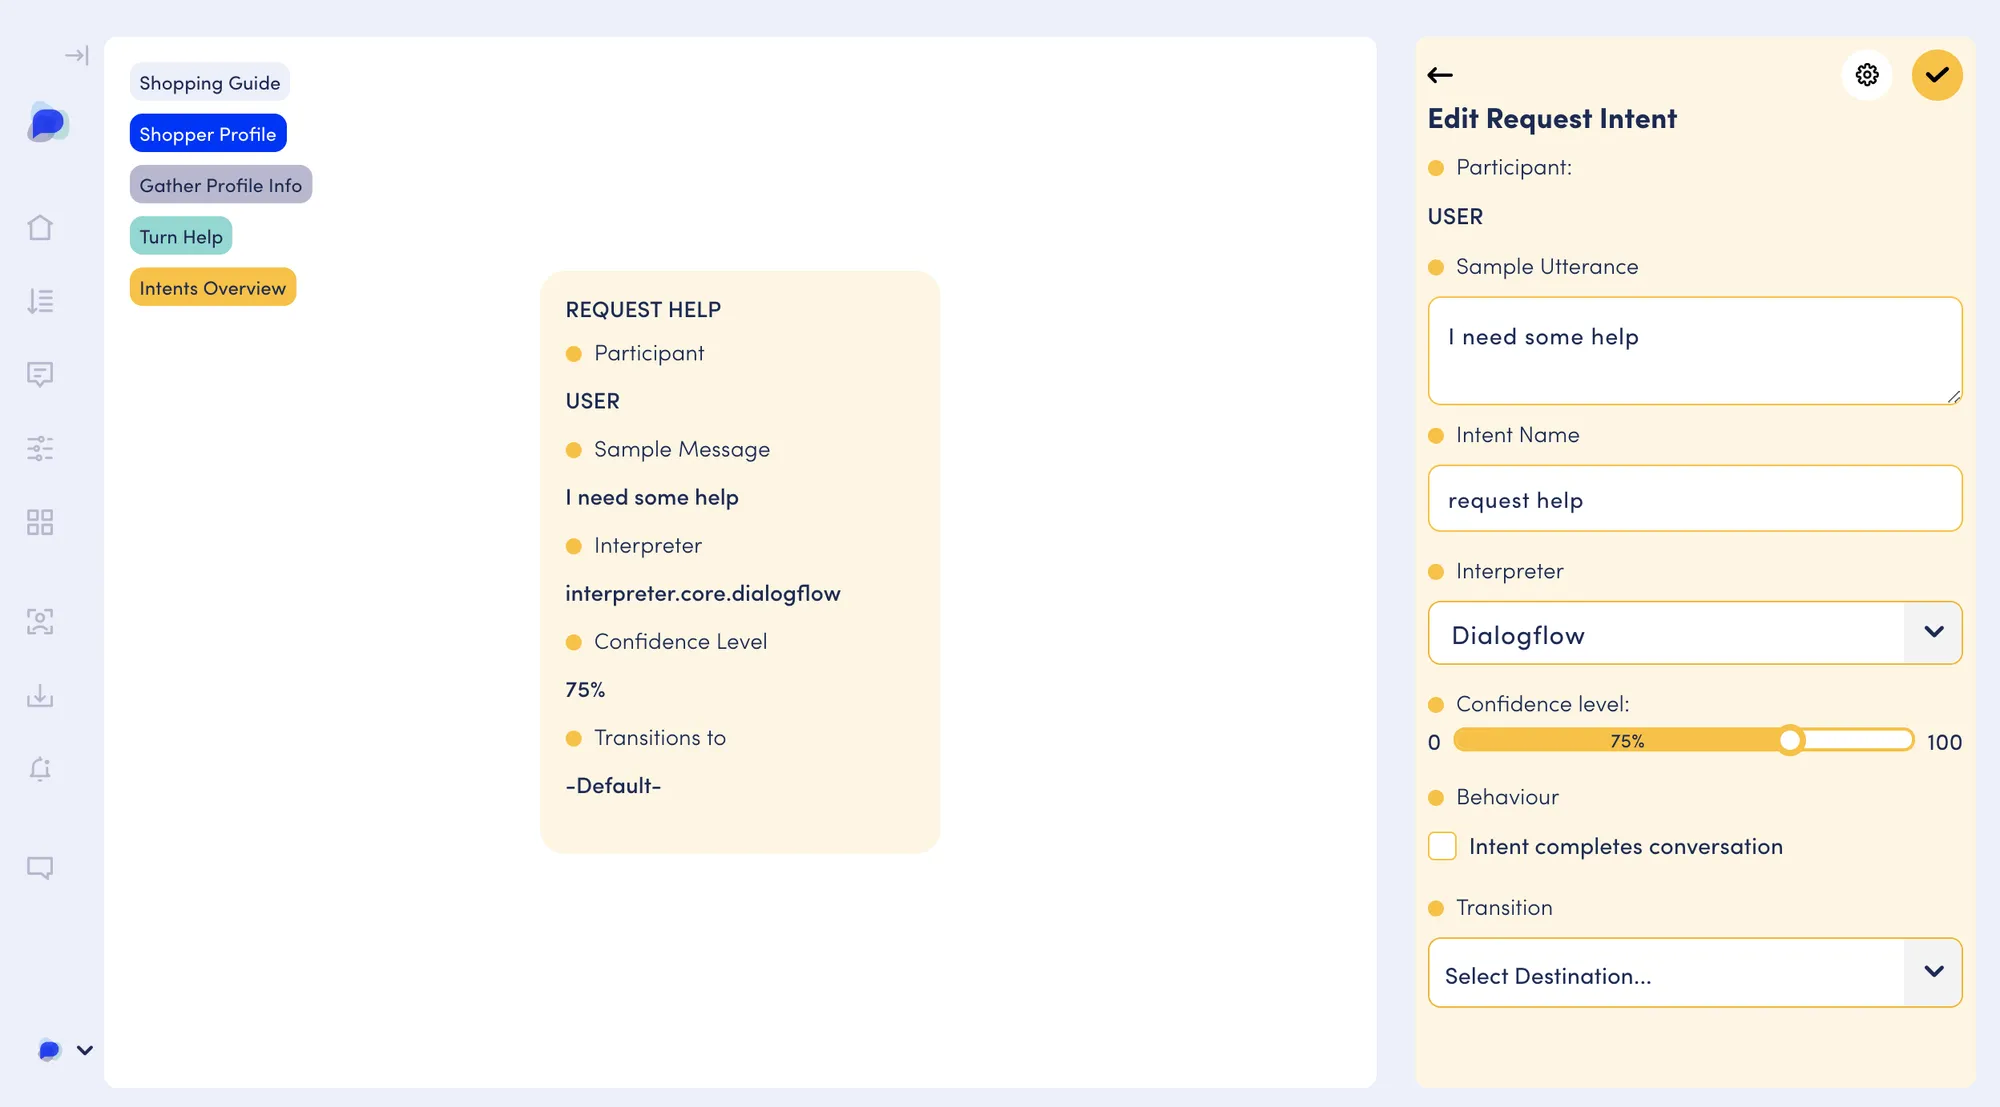The width and height of the screenshot is (2000, 1107).
Task: Open the Interpreter Dialogflow dropdown
Action: click(1695, 633)
